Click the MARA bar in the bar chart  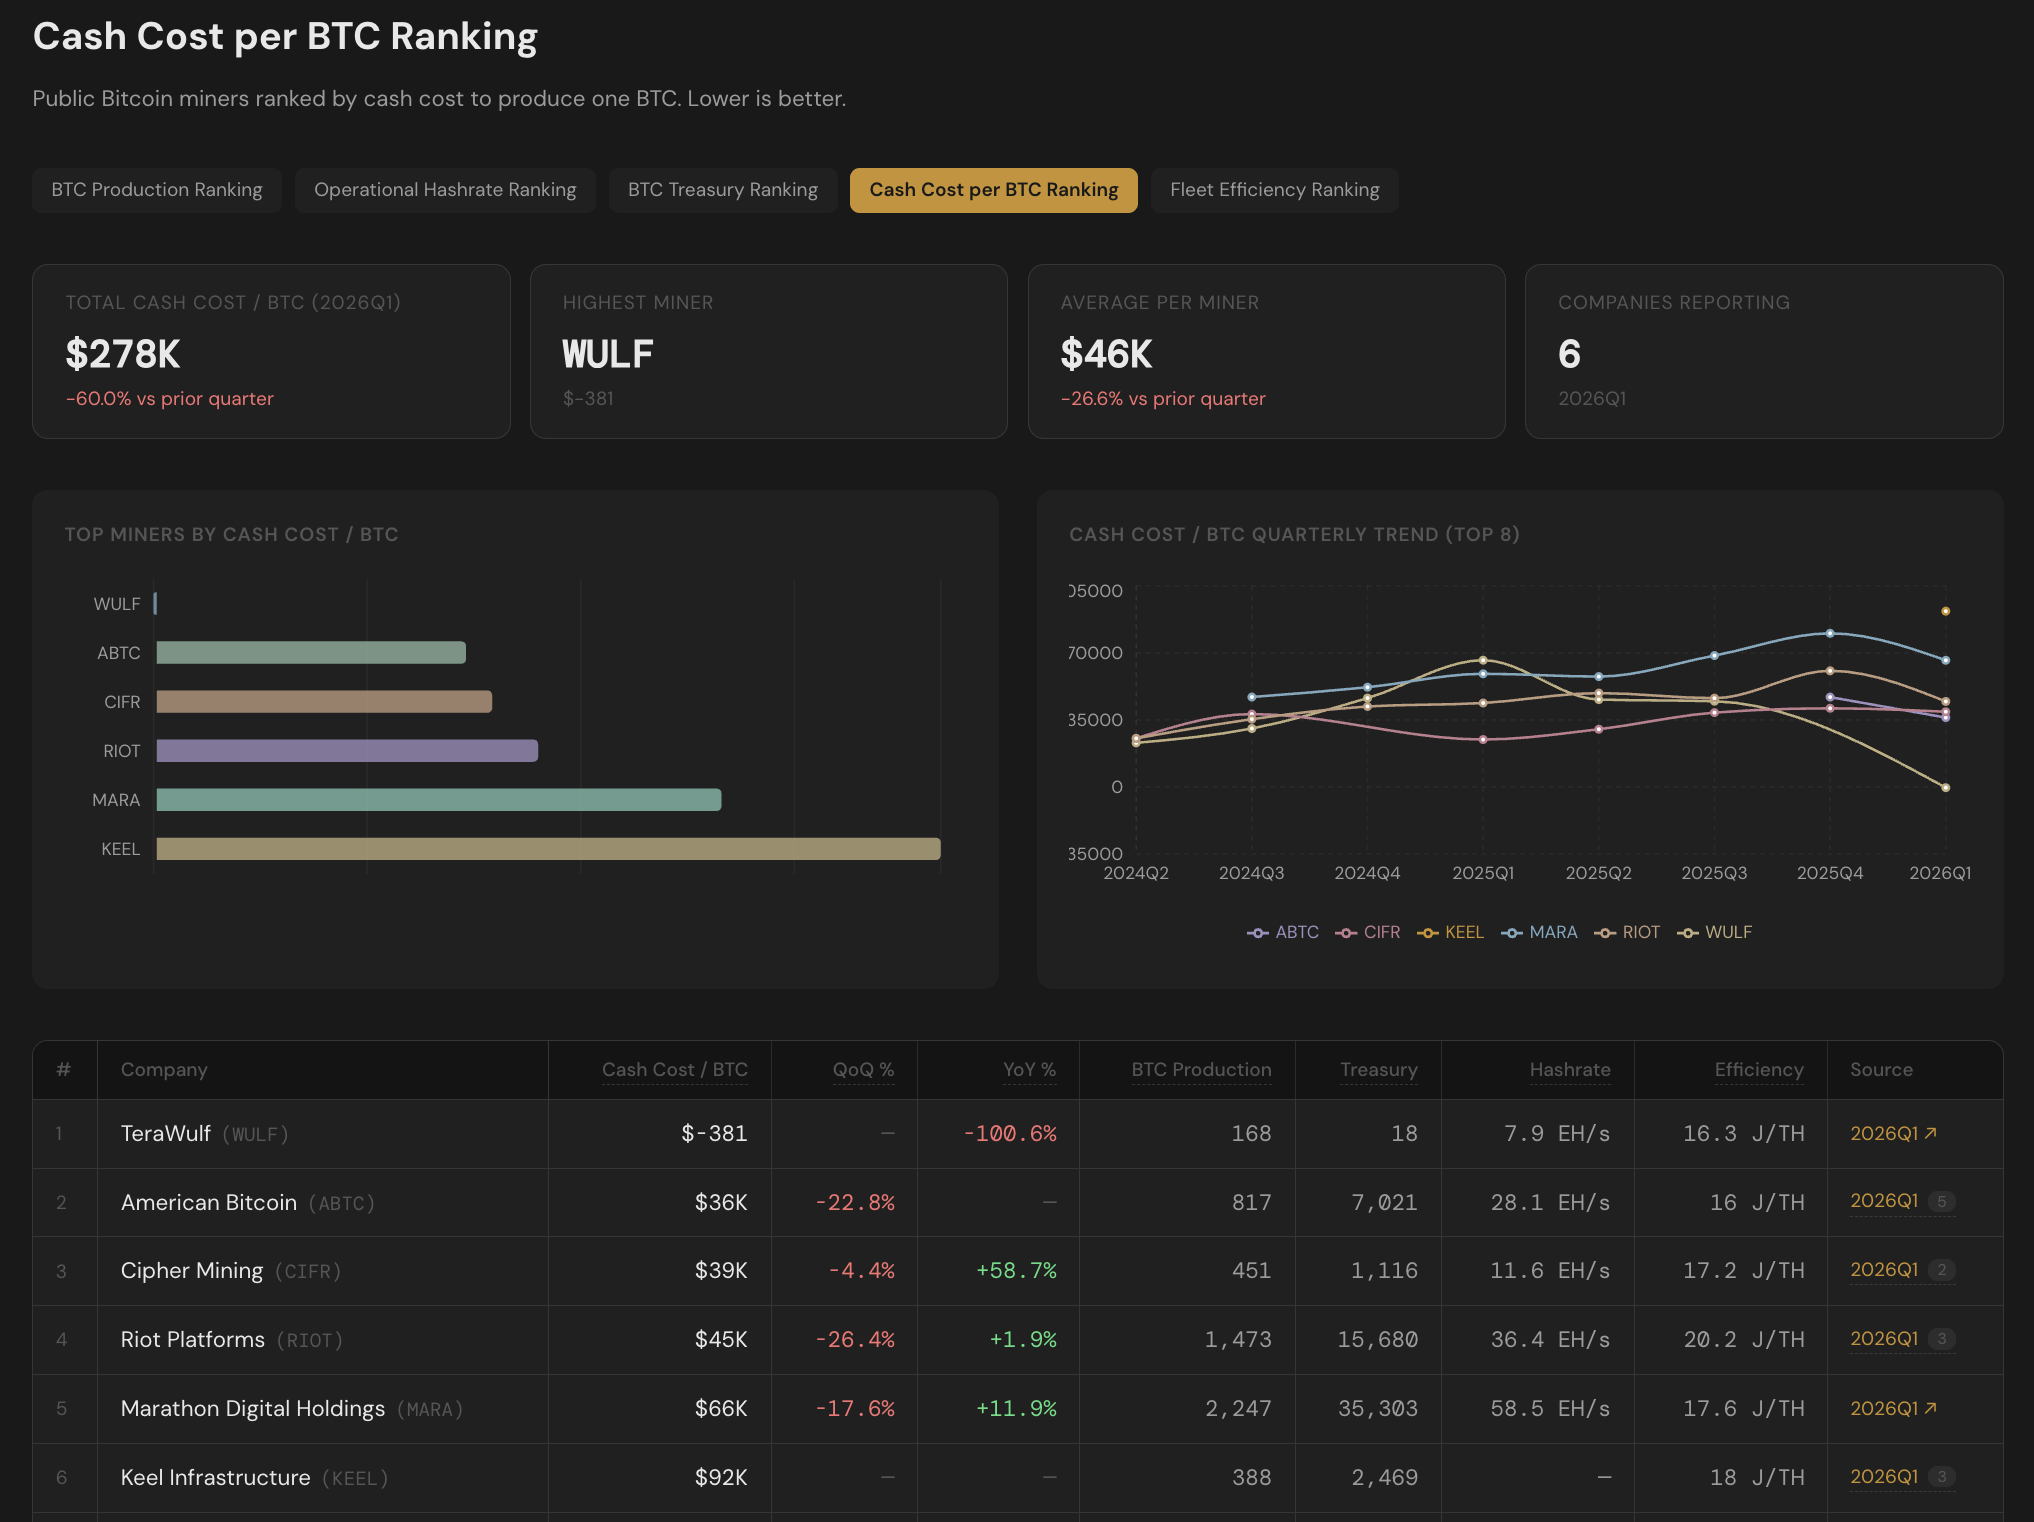(x=438, y=800)
